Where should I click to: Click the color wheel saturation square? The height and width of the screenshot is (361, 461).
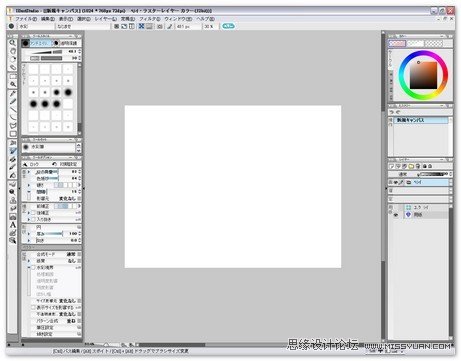pyautogui.click(x=423, y=75)
